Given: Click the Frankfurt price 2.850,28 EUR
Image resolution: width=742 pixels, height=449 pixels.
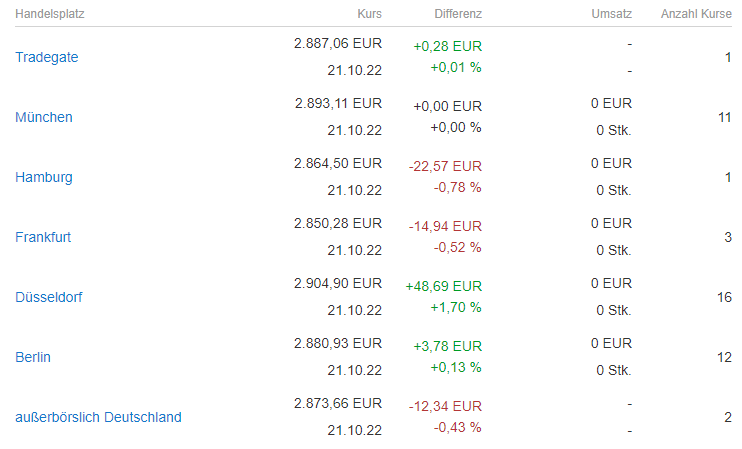Looking at the screenshot, I should pos(338,225).
